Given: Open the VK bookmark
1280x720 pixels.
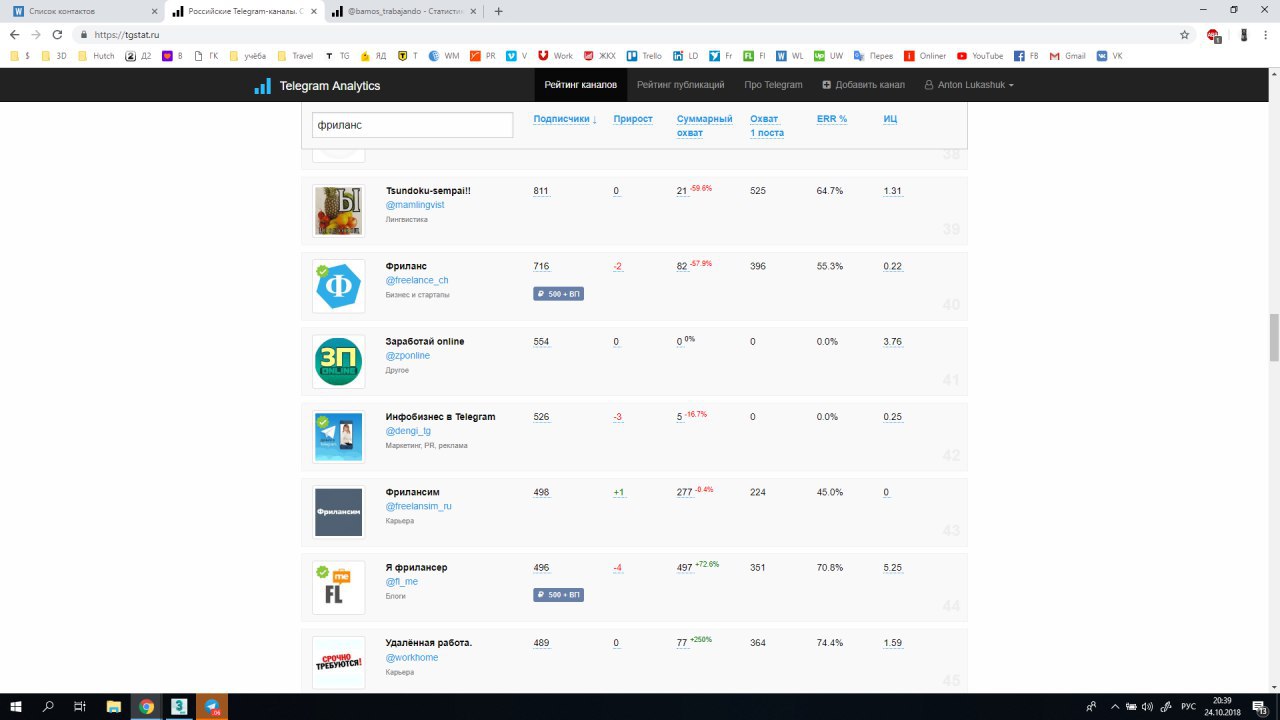Looking at the screenshot, I should (1110, 56).
